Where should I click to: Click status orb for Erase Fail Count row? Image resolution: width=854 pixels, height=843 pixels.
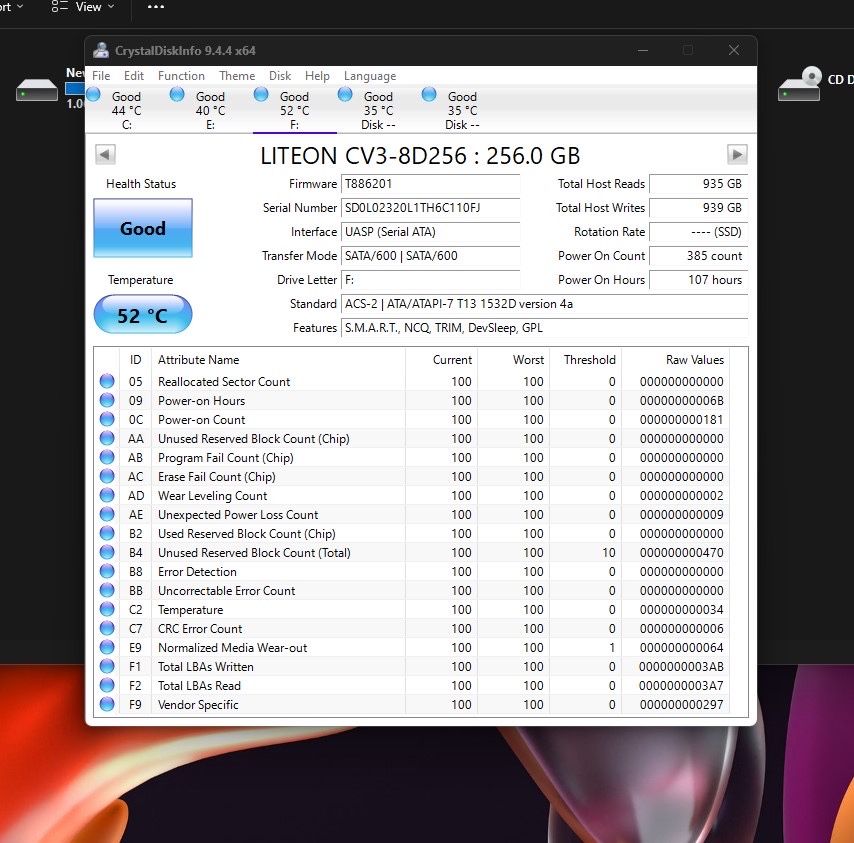(x=107, y=475)
